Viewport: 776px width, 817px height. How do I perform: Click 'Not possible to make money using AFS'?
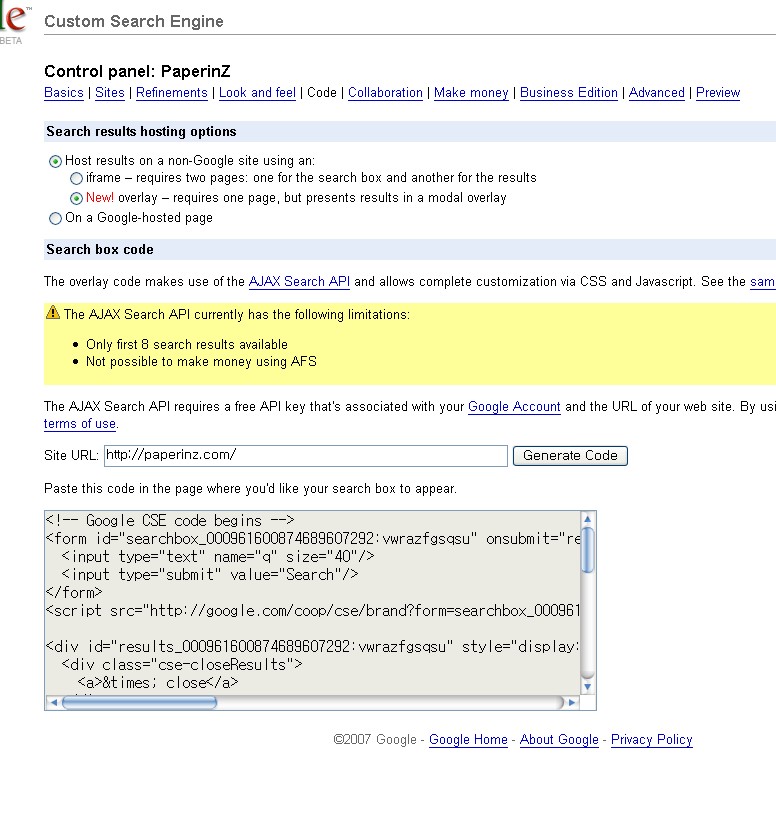[x=201, y=362]
